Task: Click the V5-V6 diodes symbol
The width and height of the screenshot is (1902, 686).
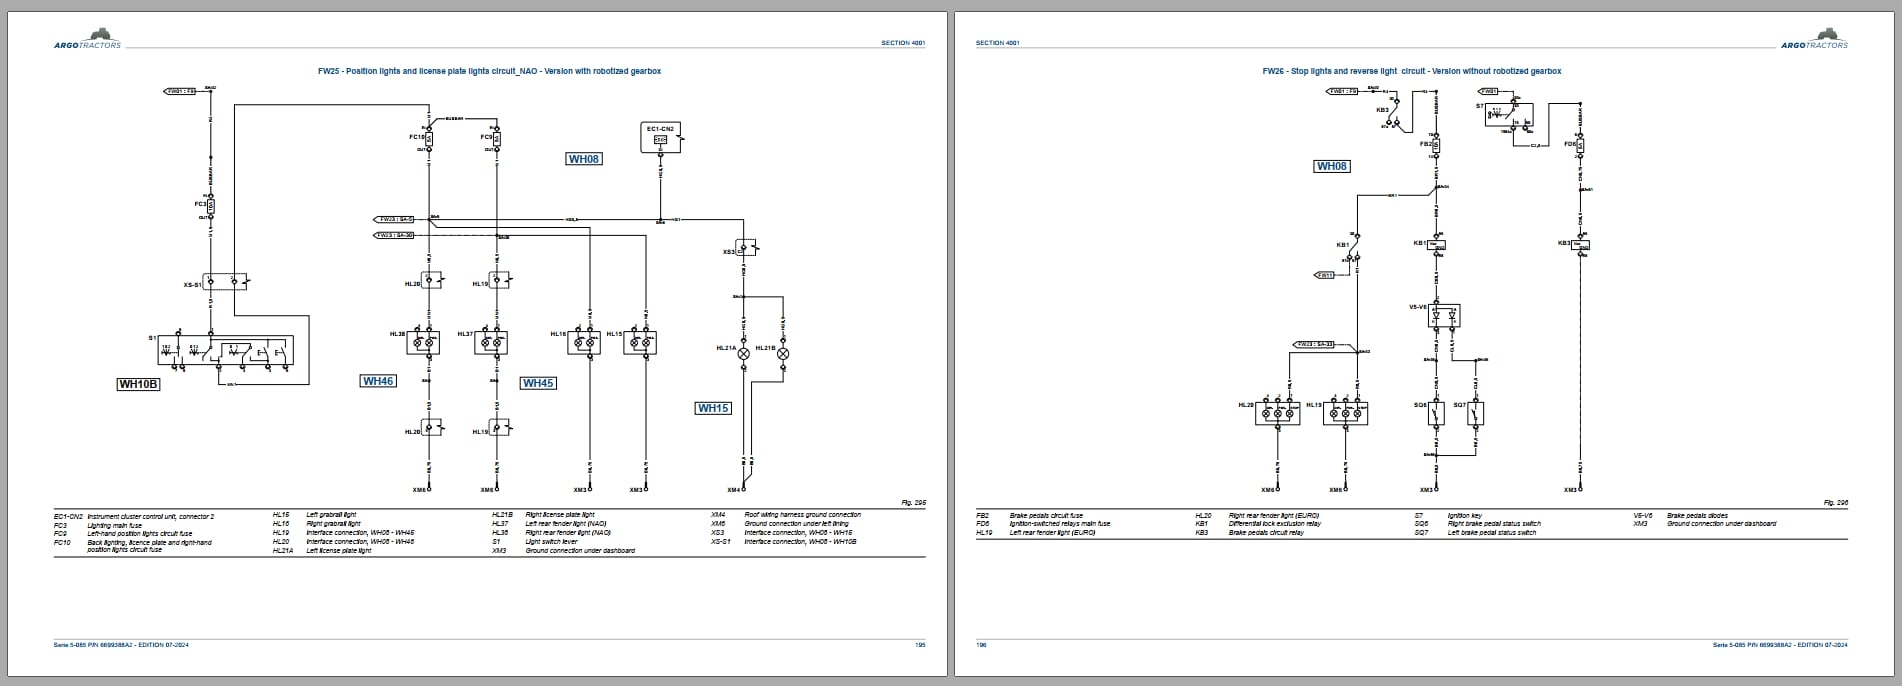Action: (x=1444, y=316)
